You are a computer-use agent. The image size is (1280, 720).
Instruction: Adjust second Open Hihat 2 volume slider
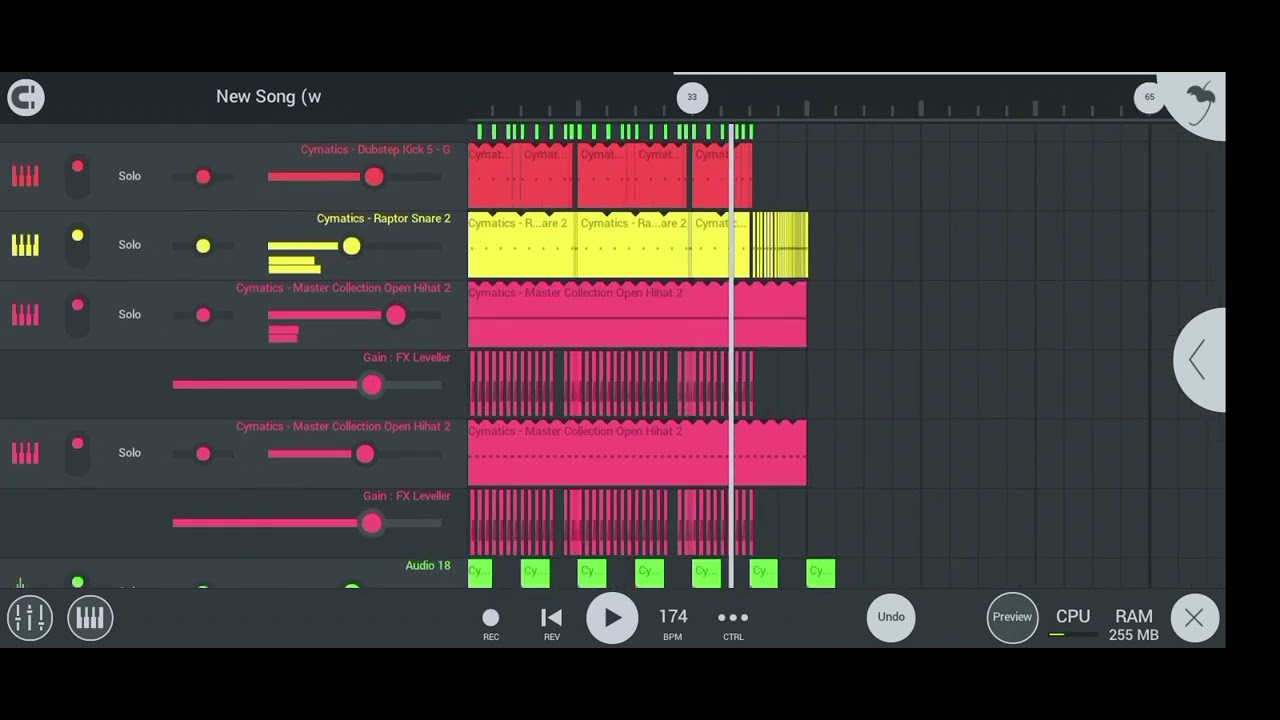(x=354, y=454)
